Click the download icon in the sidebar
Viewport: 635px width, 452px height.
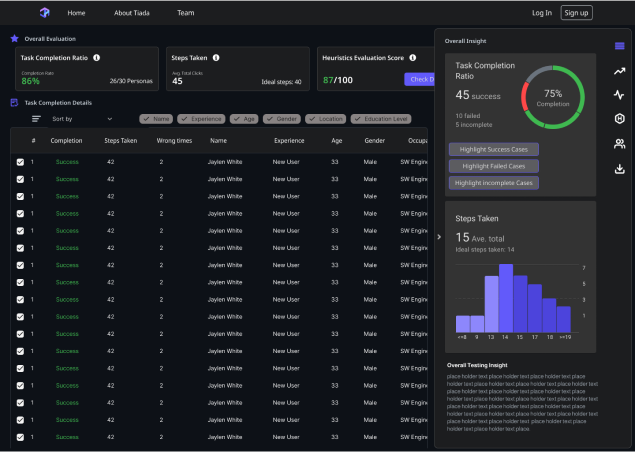click(619, 168)
